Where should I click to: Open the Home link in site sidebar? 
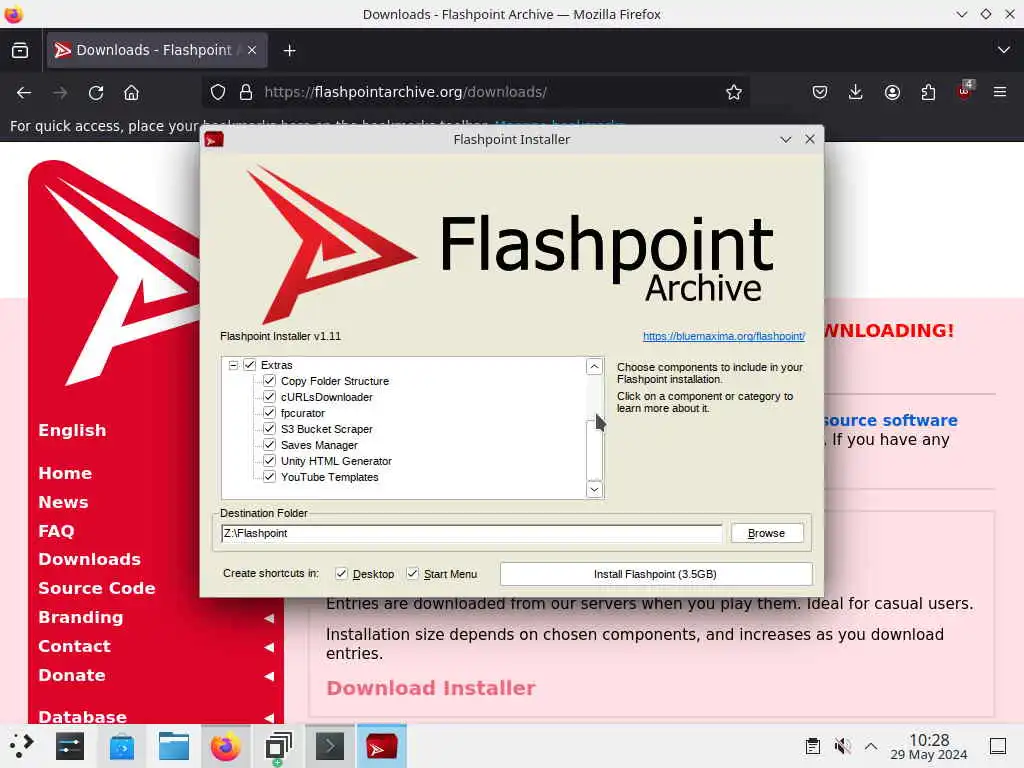[x=65, y=473]
